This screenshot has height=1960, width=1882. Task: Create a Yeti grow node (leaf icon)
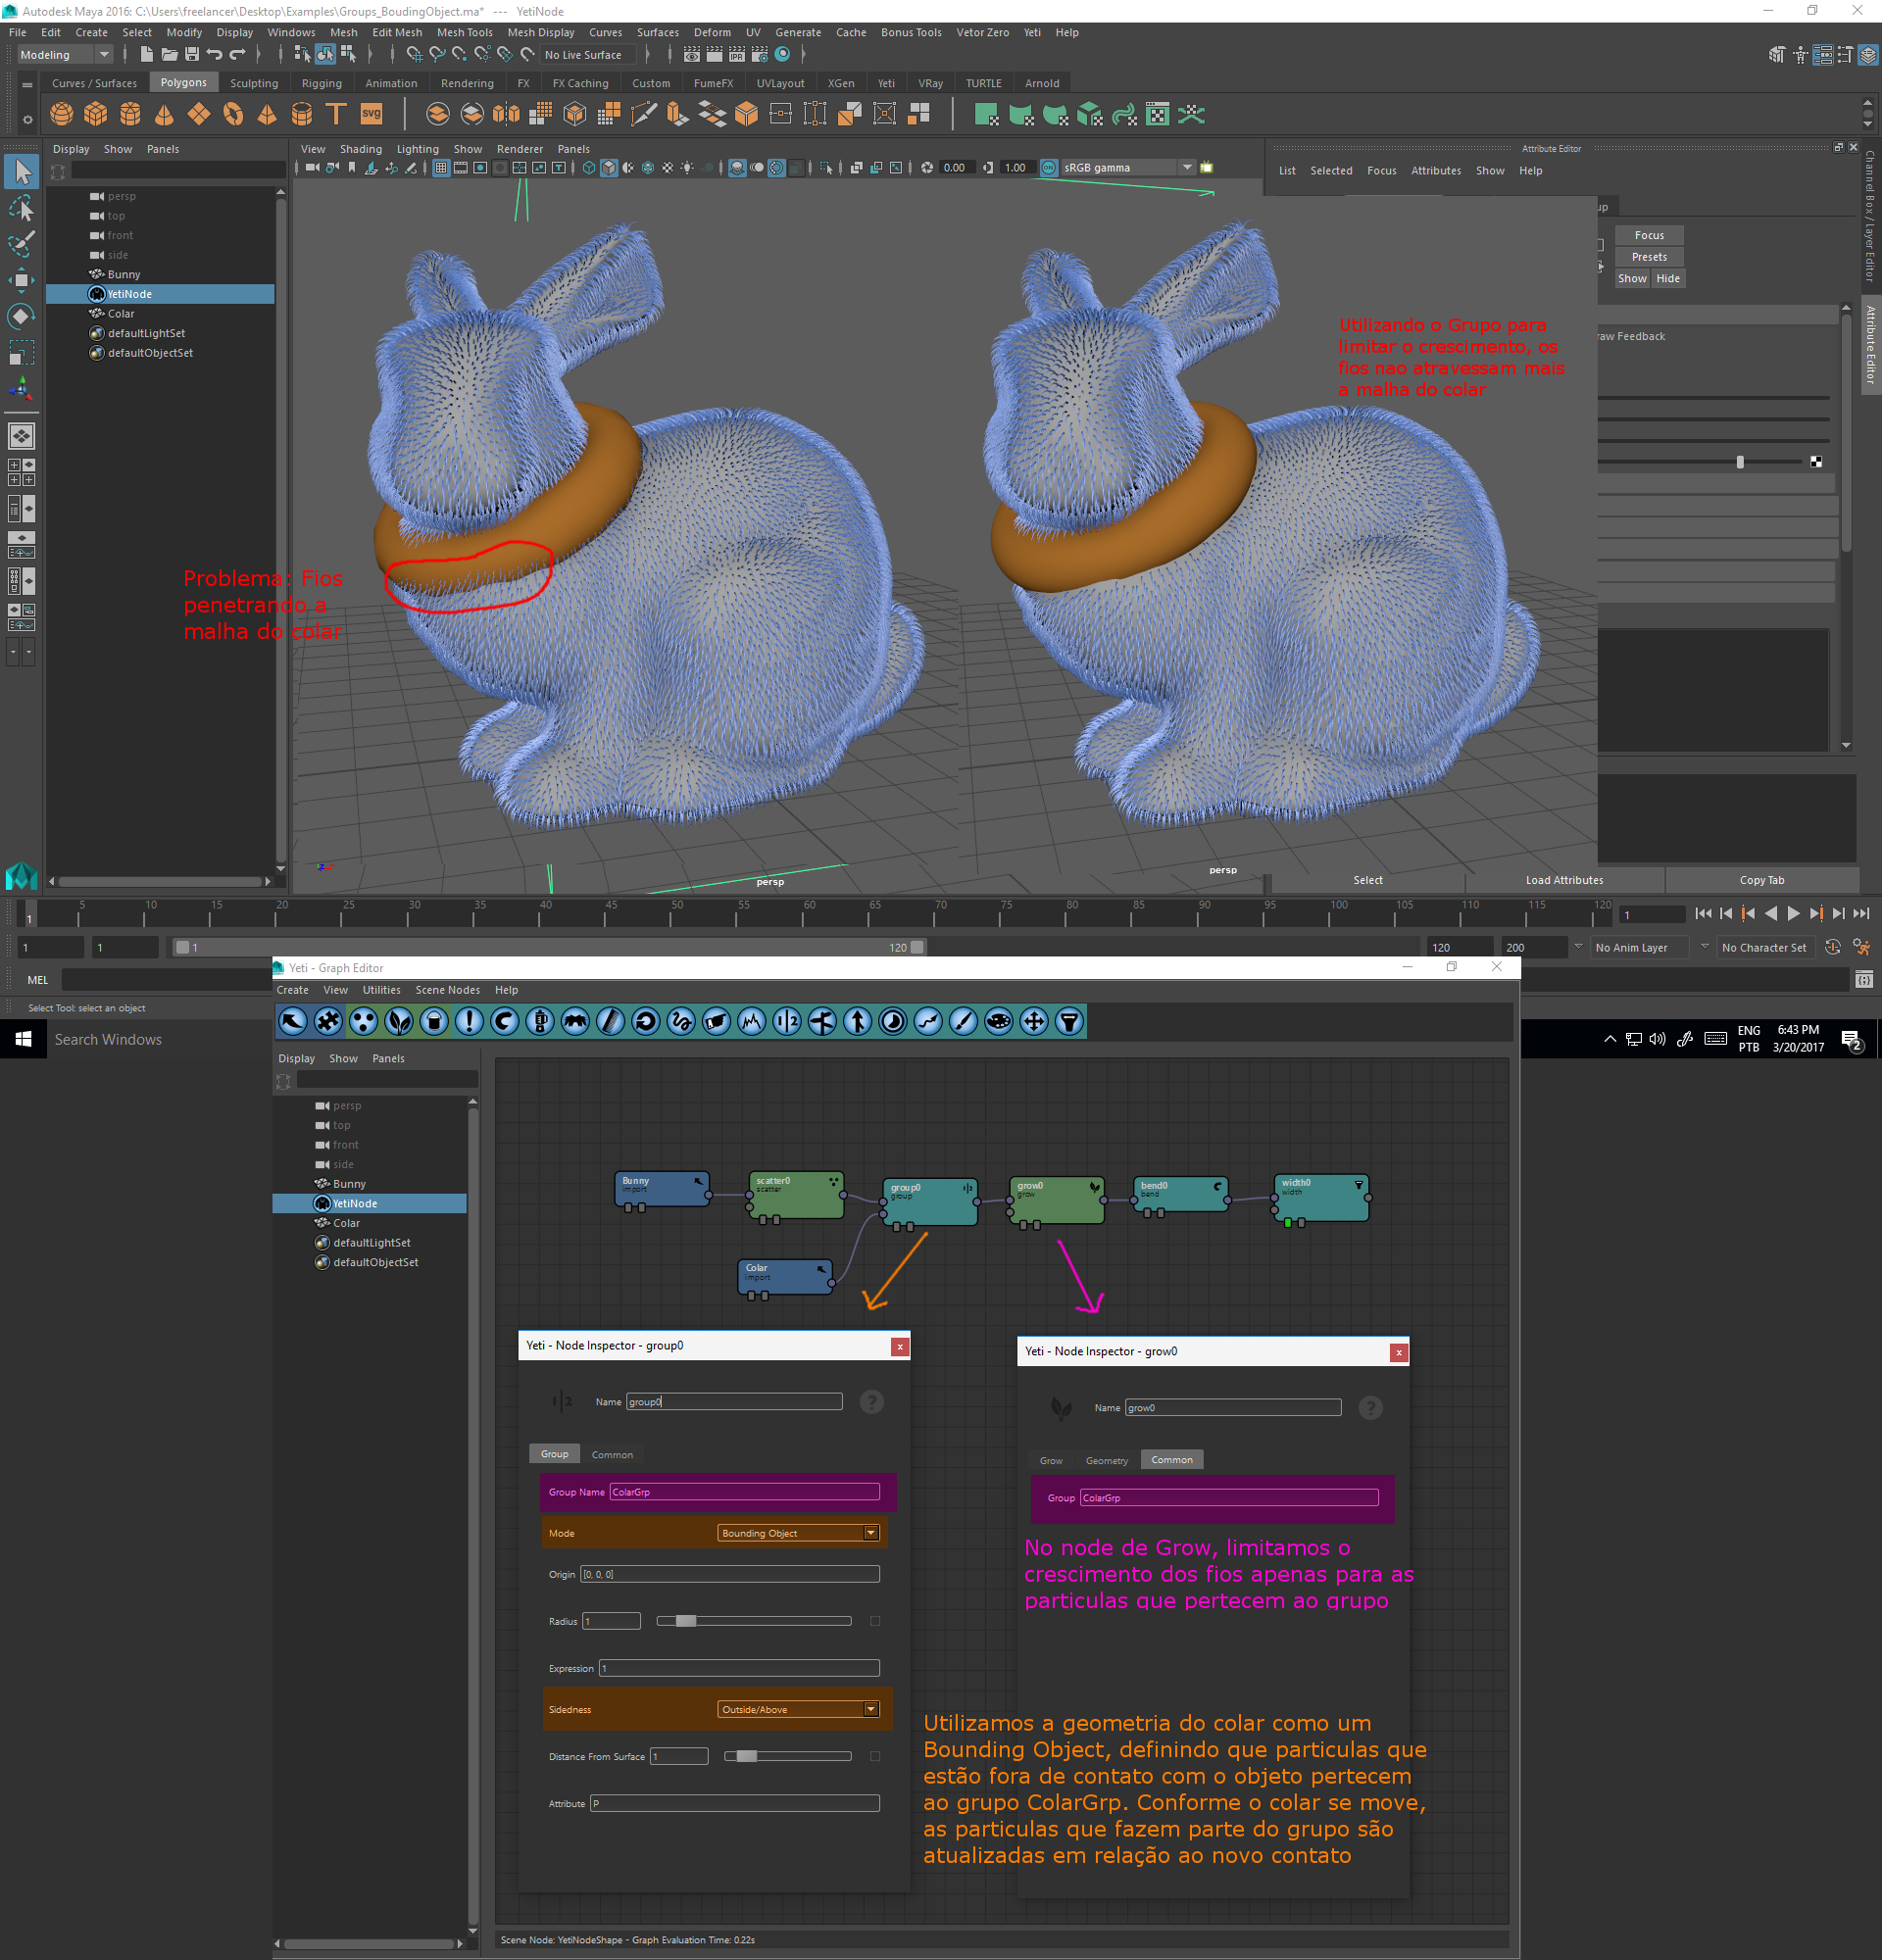point(399,1021)
